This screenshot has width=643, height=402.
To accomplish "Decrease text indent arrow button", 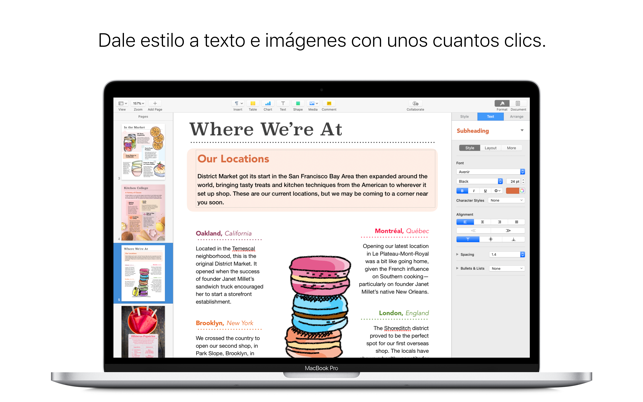I will click(473, 231).
